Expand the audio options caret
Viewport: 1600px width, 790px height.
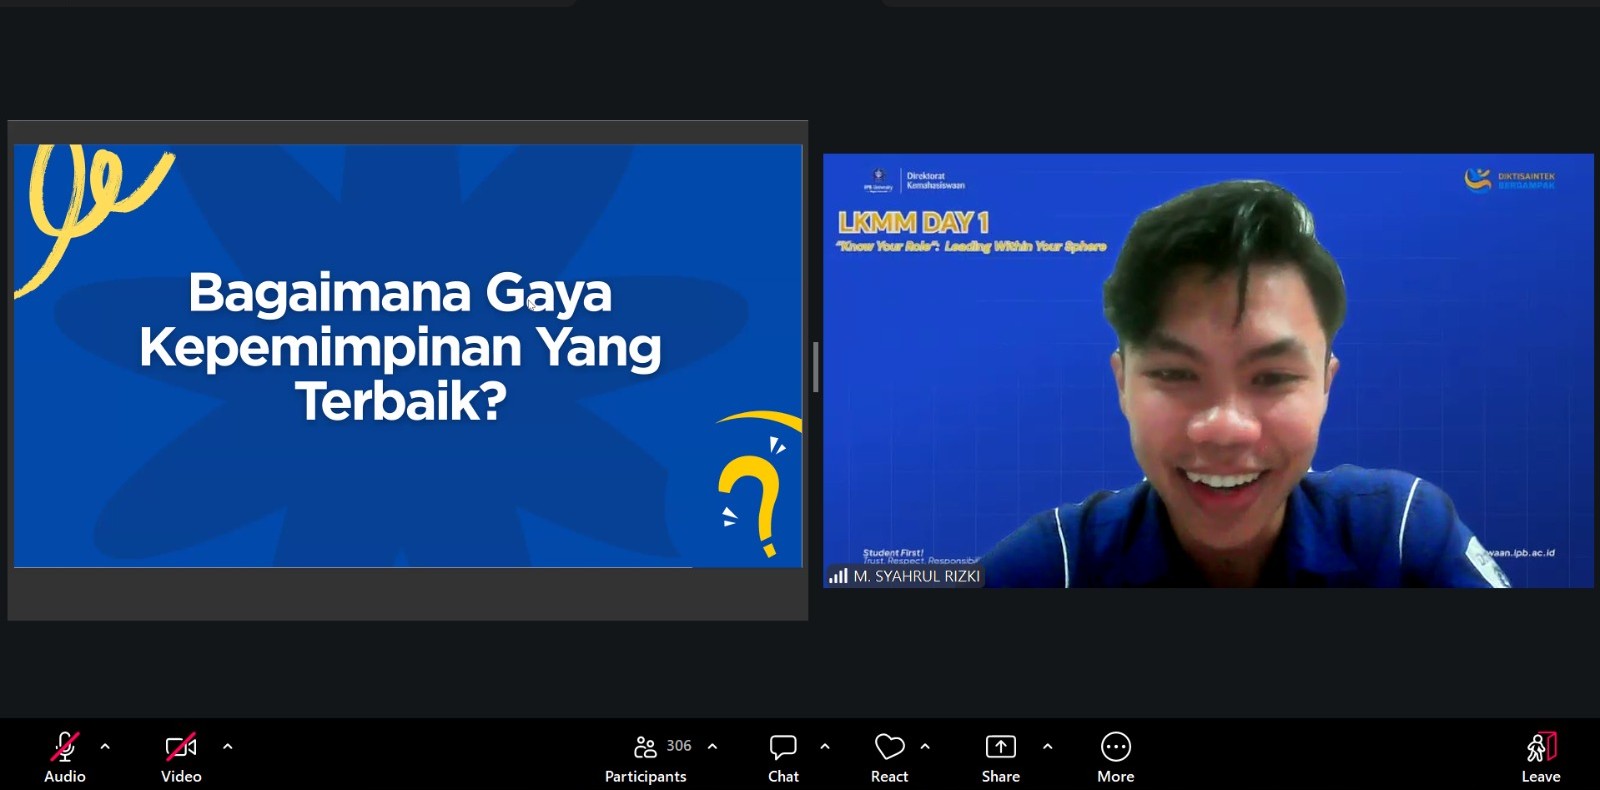[105, 746]
